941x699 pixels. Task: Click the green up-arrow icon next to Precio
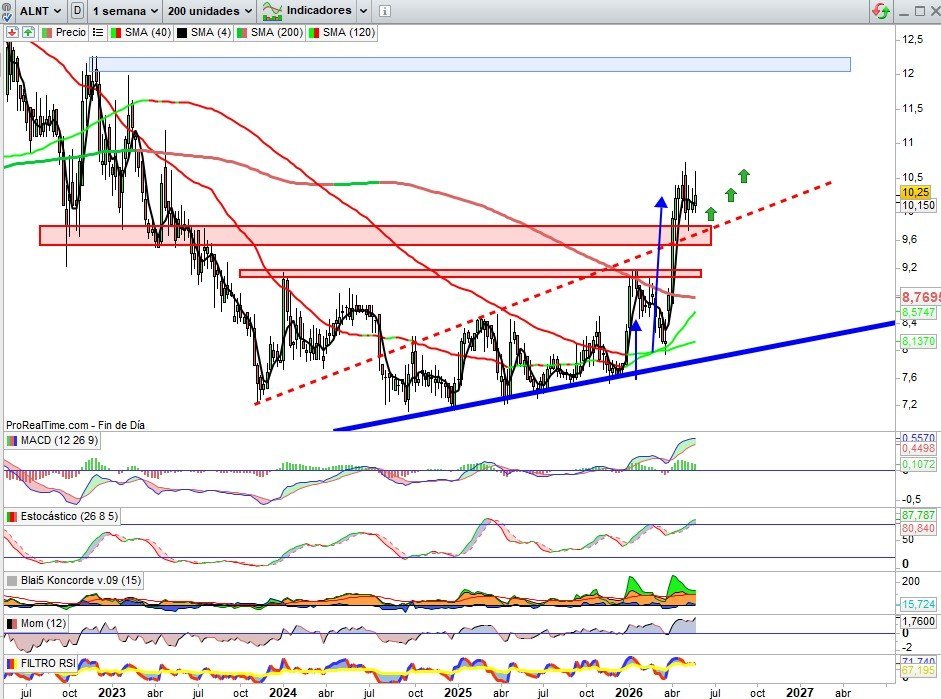28,32
